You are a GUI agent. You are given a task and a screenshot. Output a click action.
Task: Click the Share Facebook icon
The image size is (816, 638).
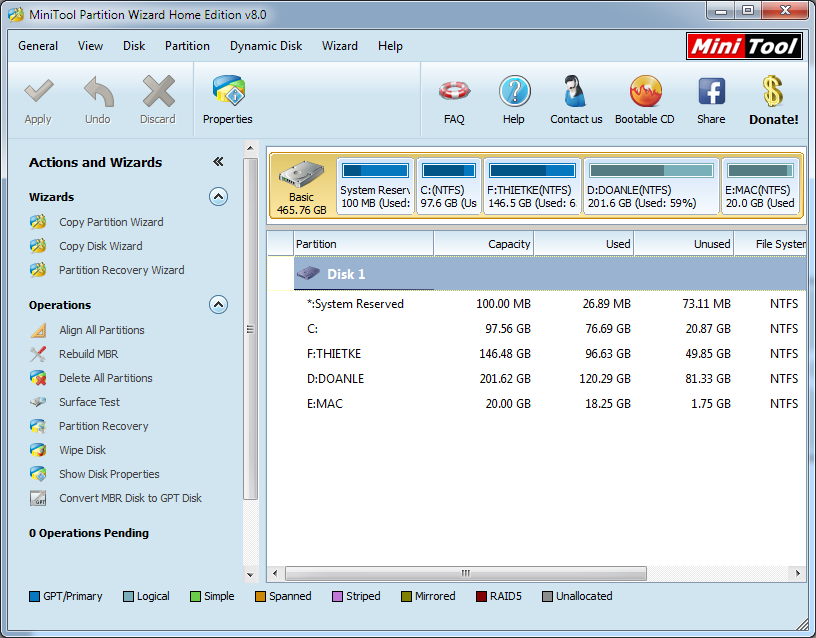711,91
